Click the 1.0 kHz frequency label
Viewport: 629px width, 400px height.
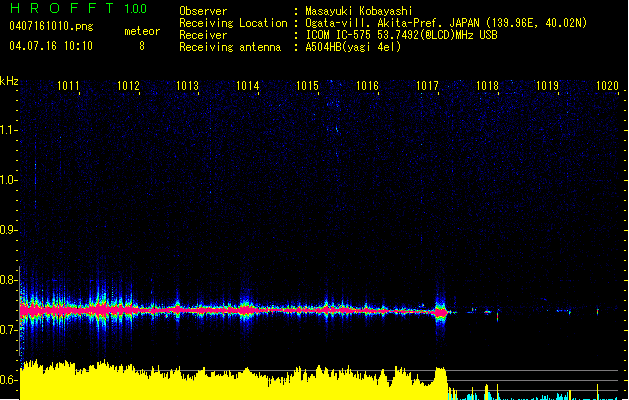coord(8,180)
